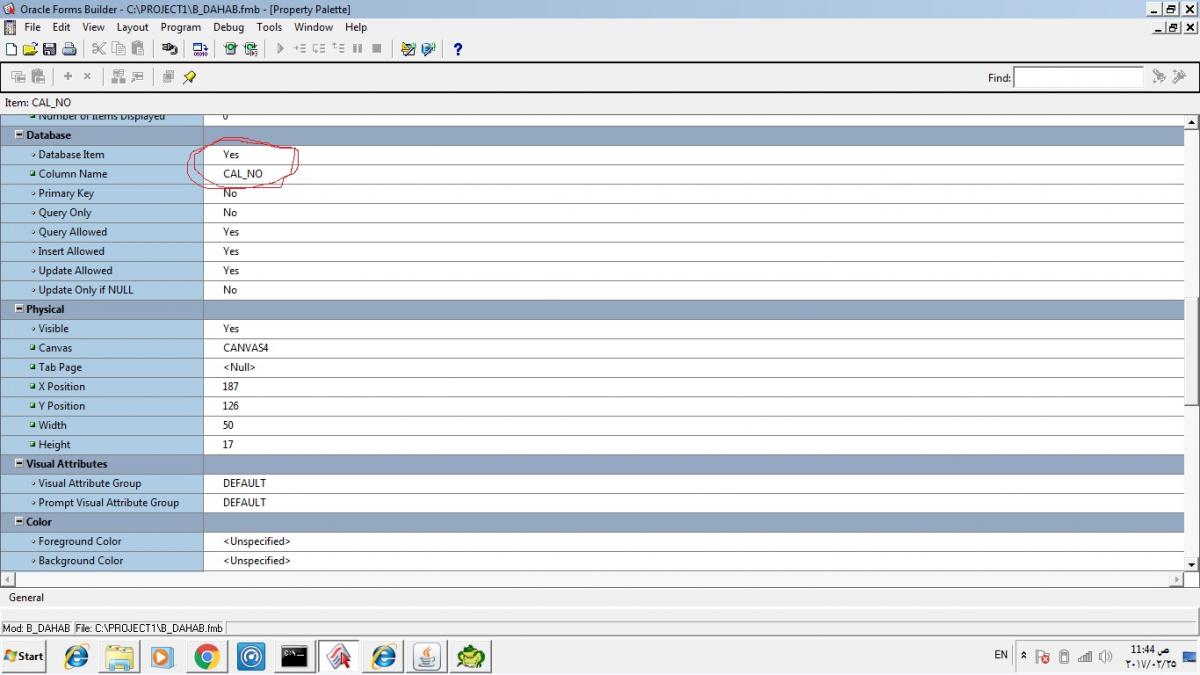Collapse the Database property section

[x=19, y=135]
